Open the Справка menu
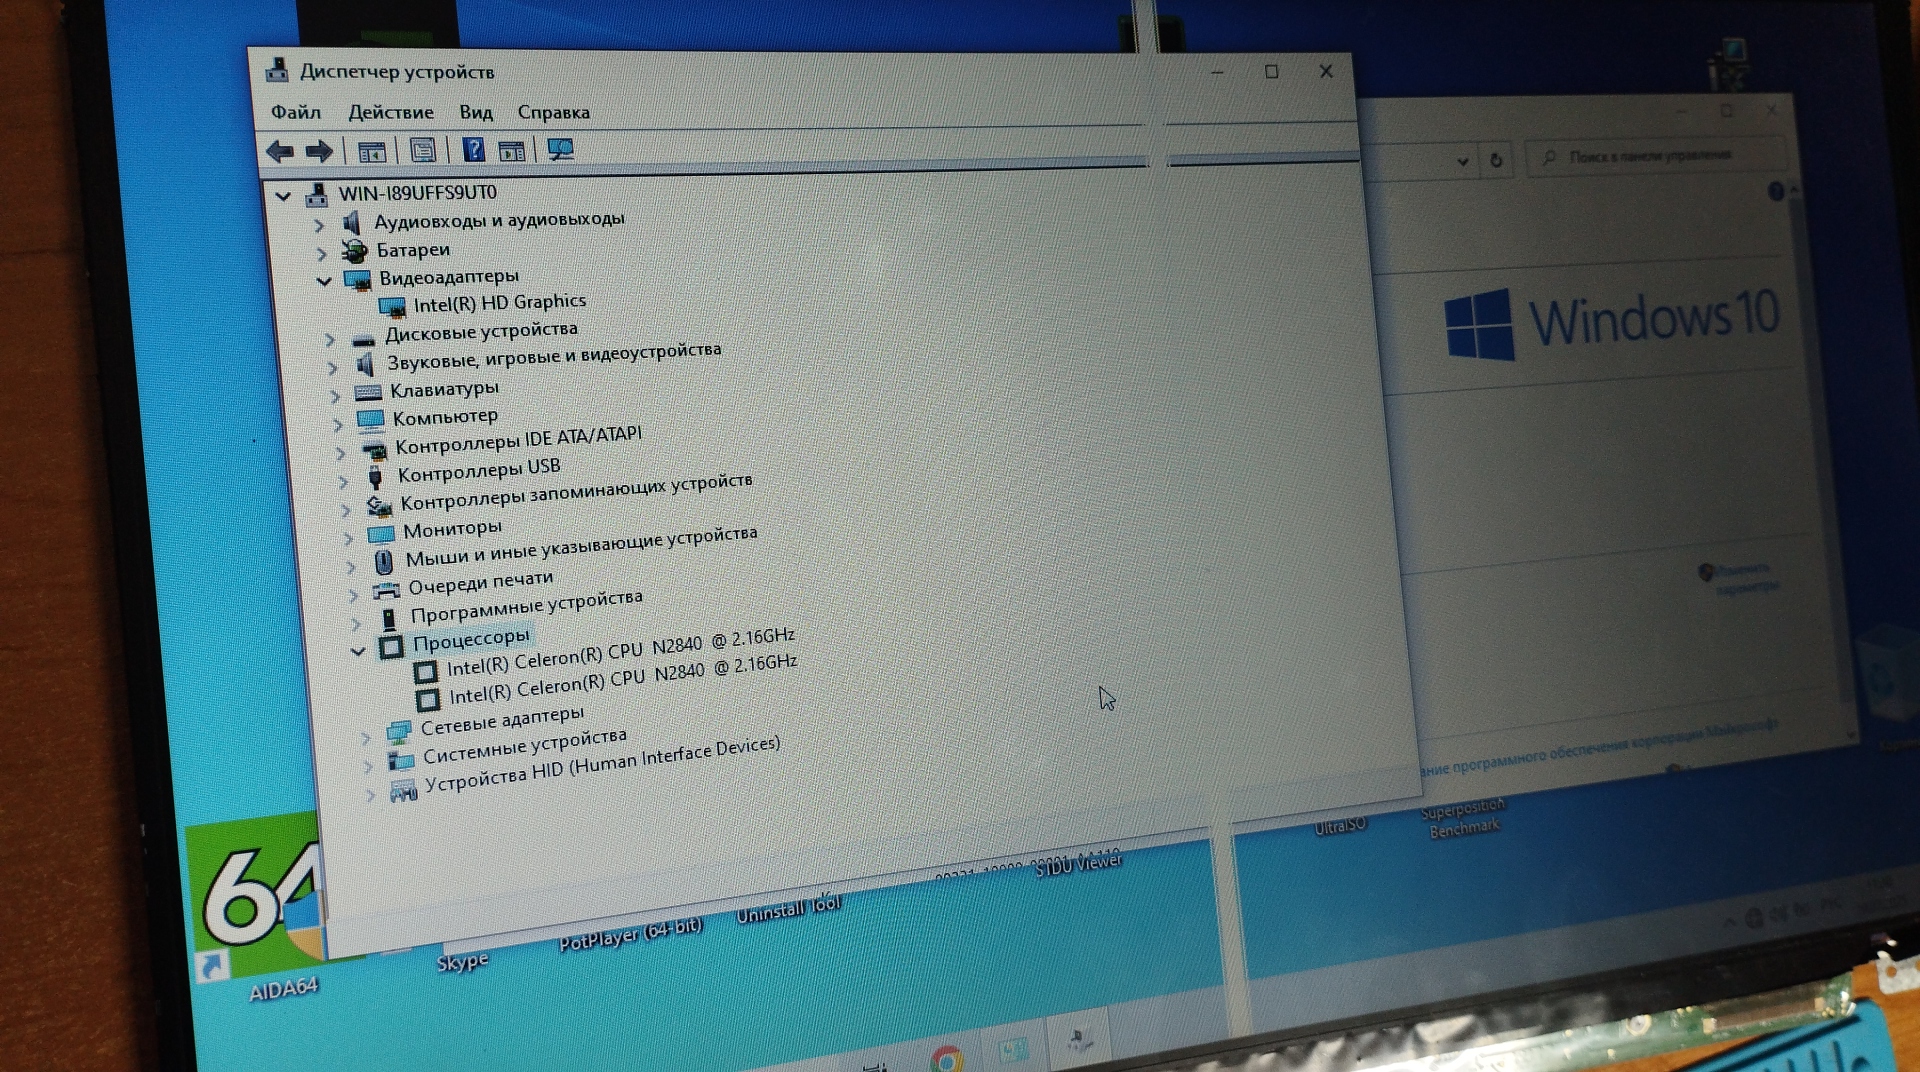 (553, 112)
